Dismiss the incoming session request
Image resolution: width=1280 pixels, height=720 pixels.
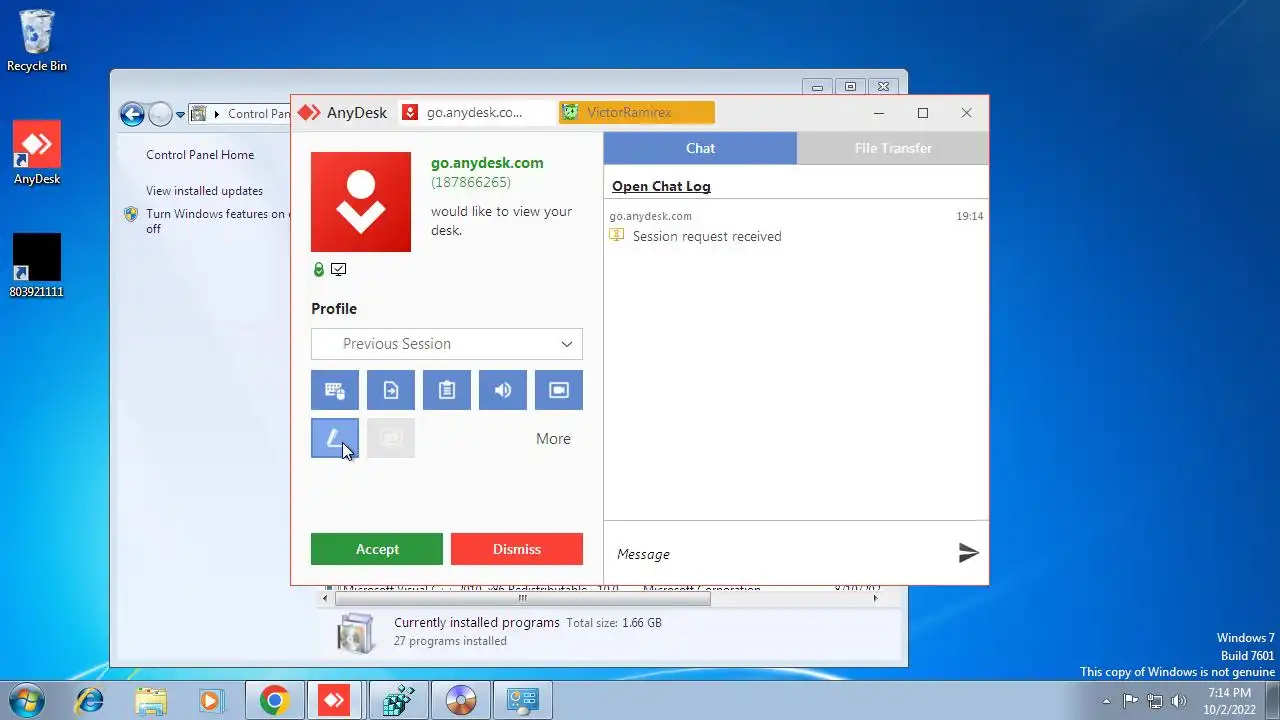(517, 549)
